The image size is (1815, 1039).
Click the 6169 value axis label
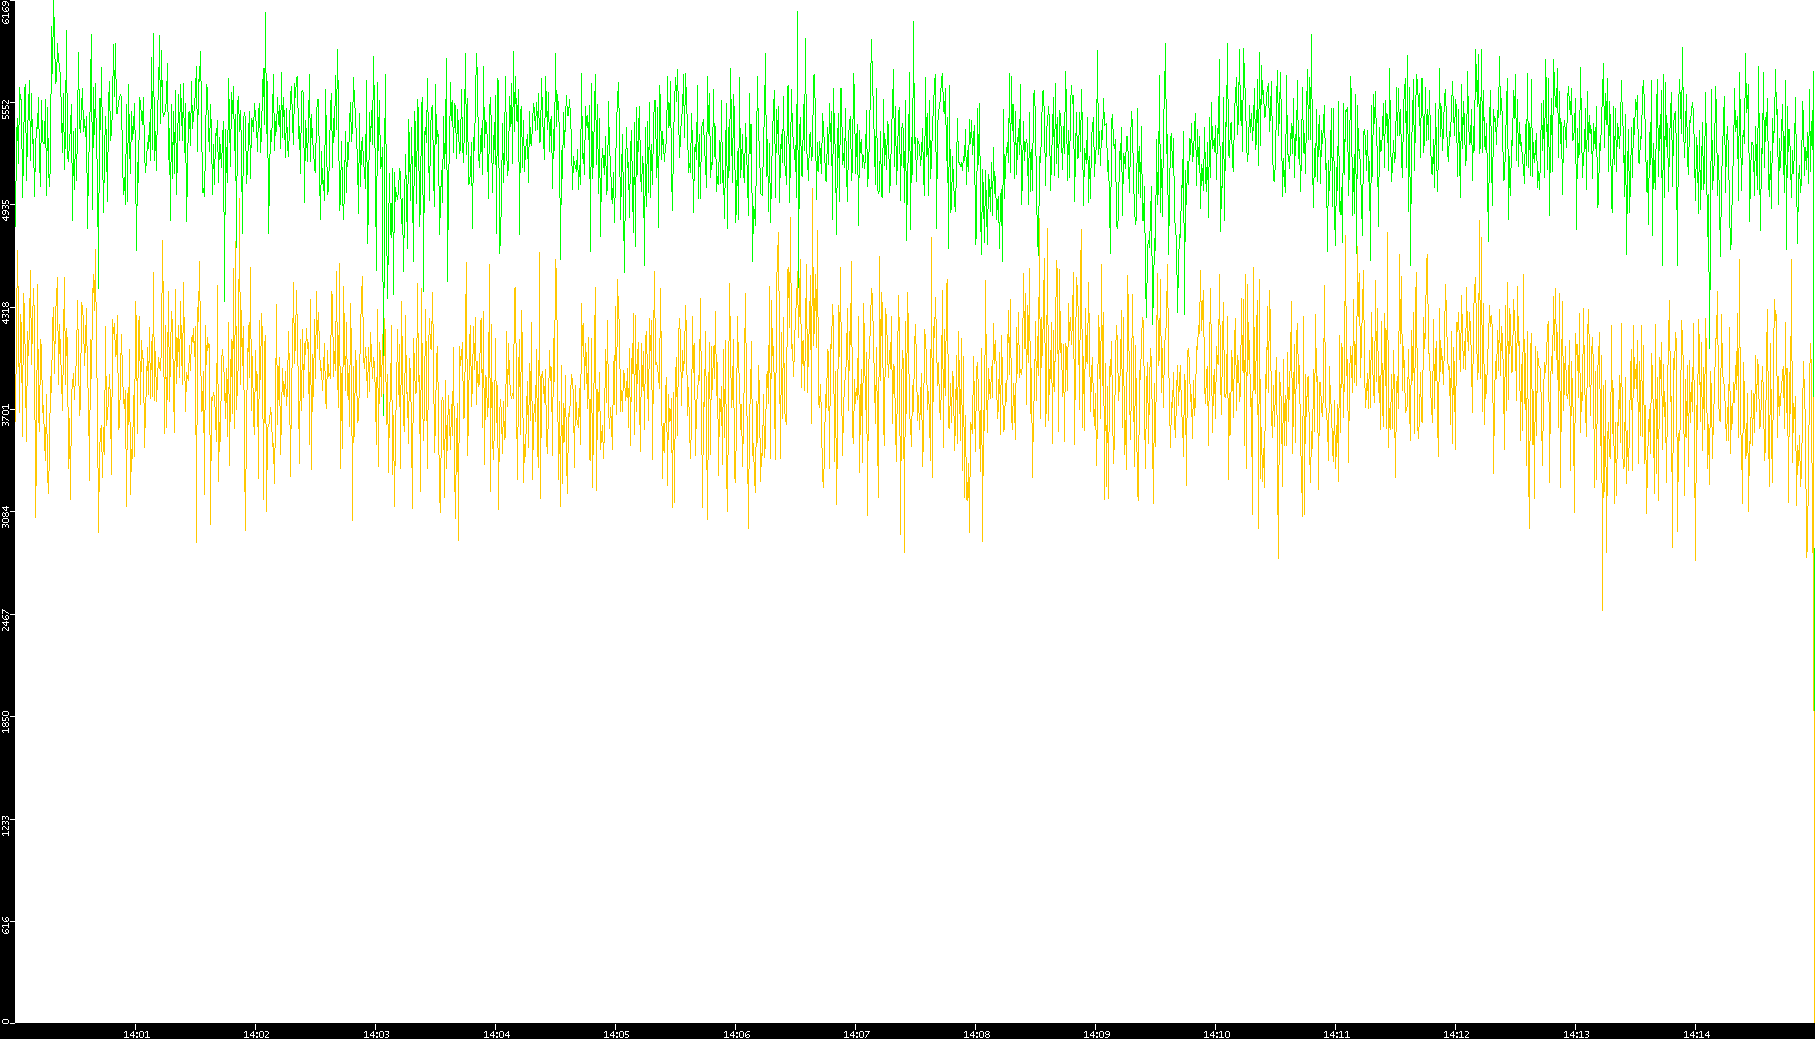[x=7, y=12]
